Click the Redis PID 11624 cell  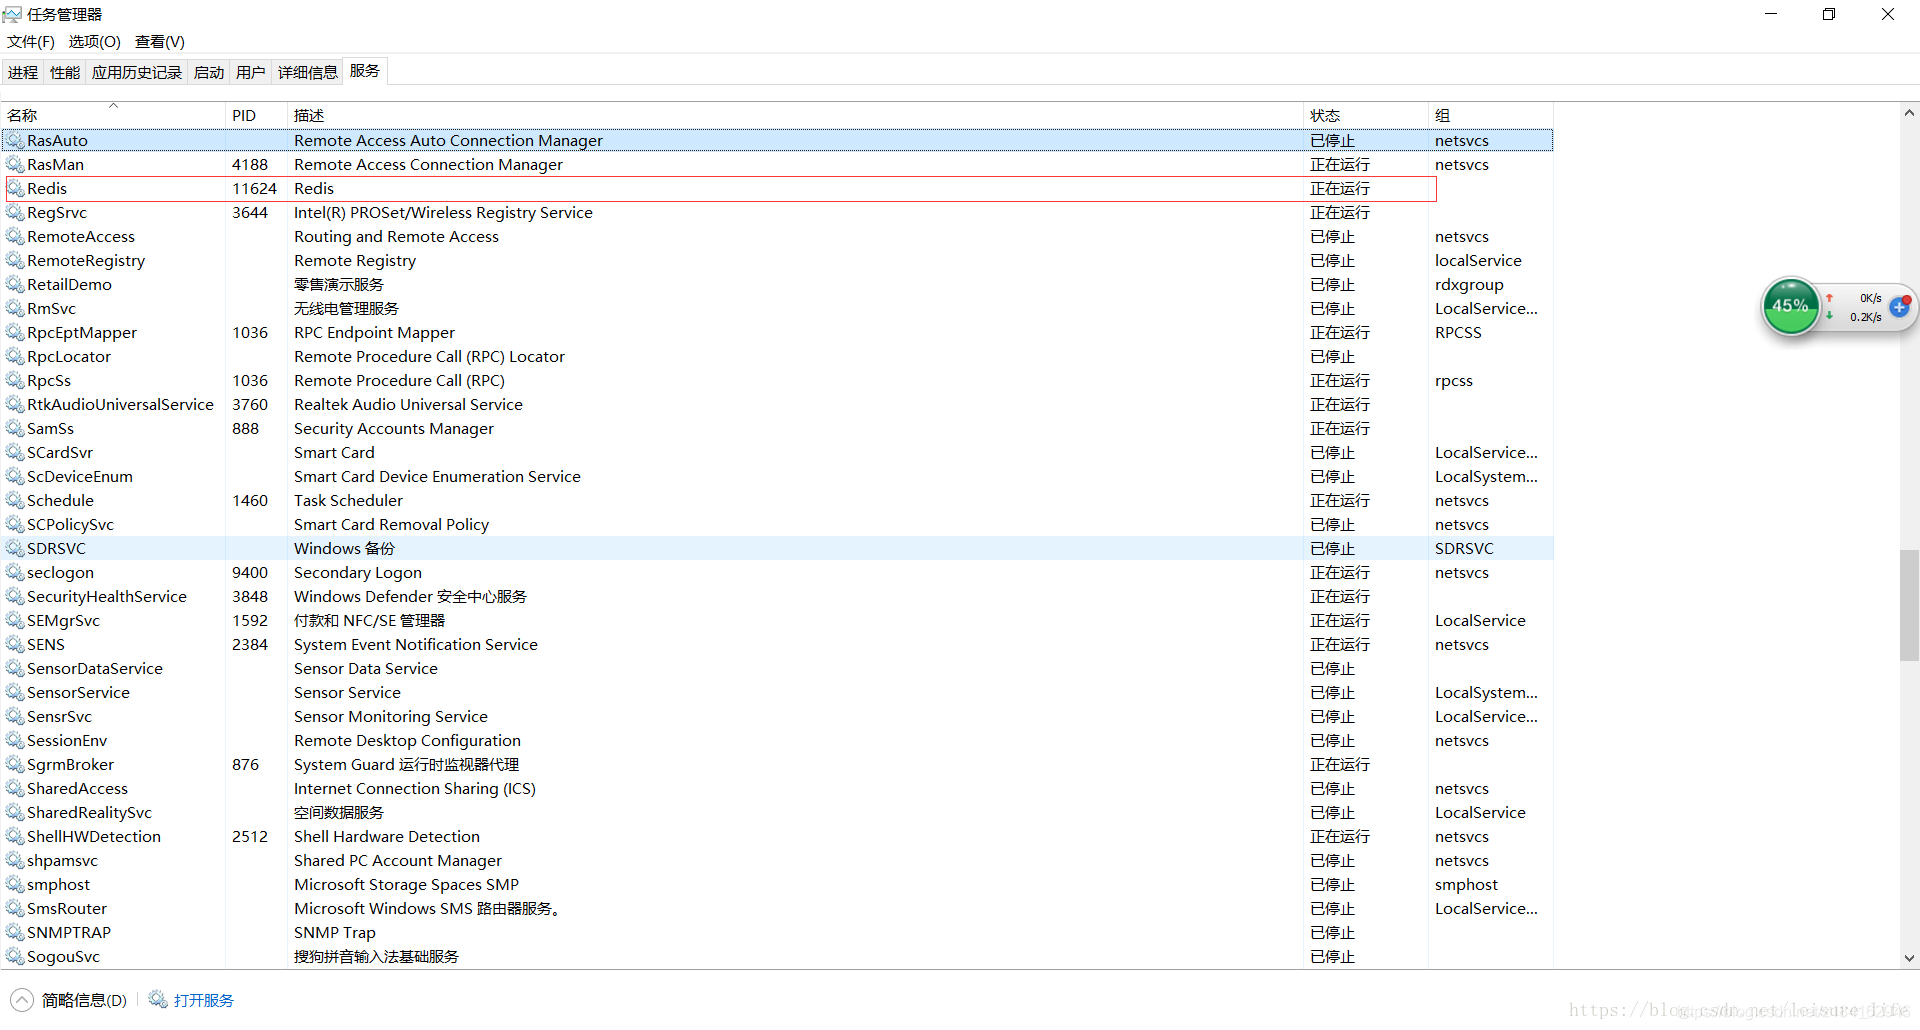pos(254,189)
